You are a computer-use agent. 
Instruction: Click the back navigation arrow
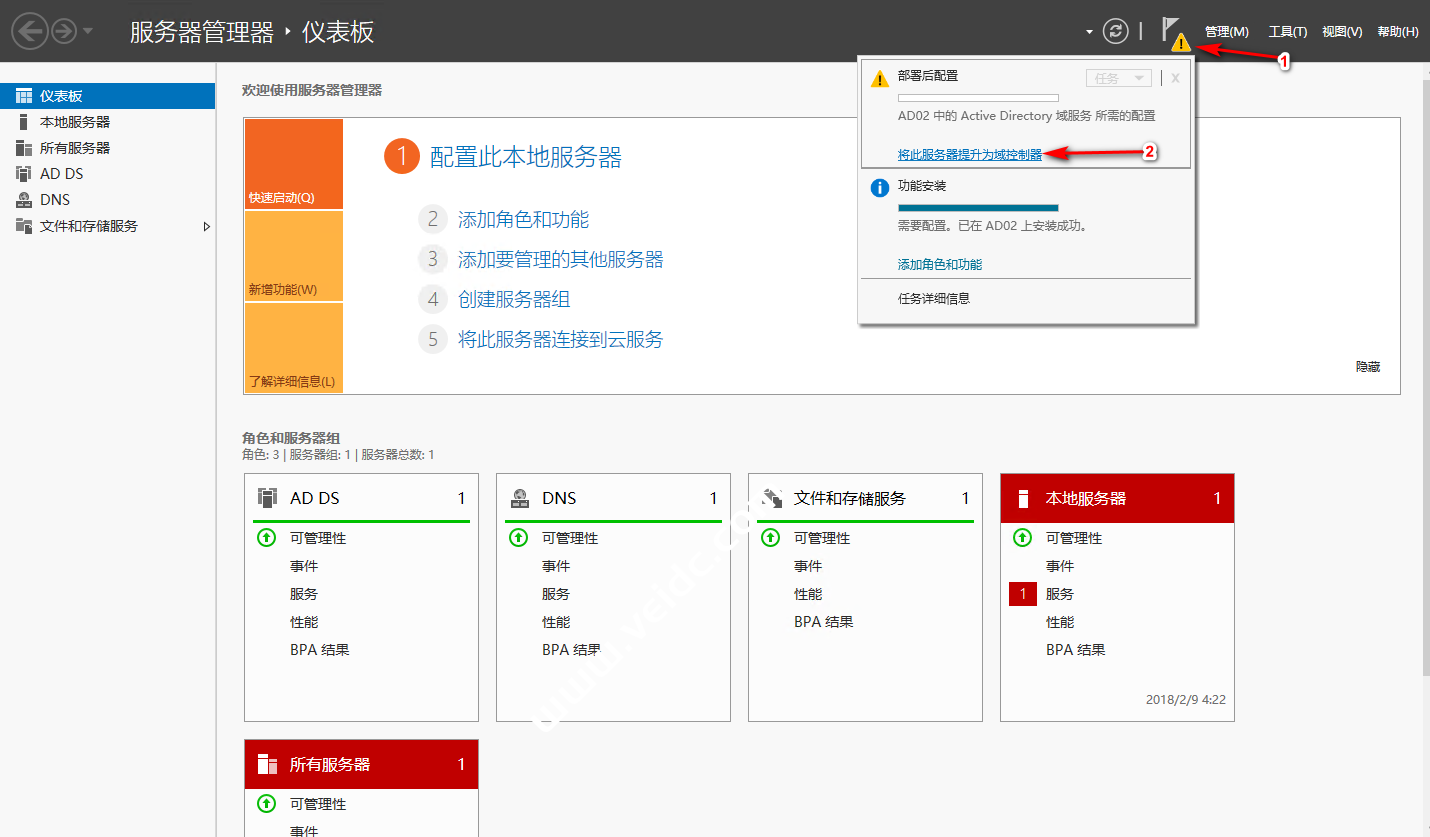click(30, 32)
